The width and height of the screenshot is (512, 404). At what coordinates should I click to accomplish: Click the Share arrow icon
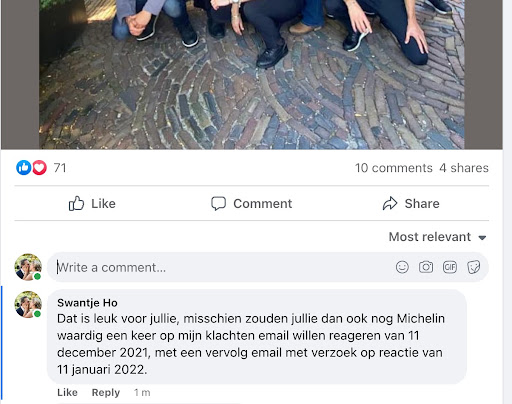pos(390,203)
